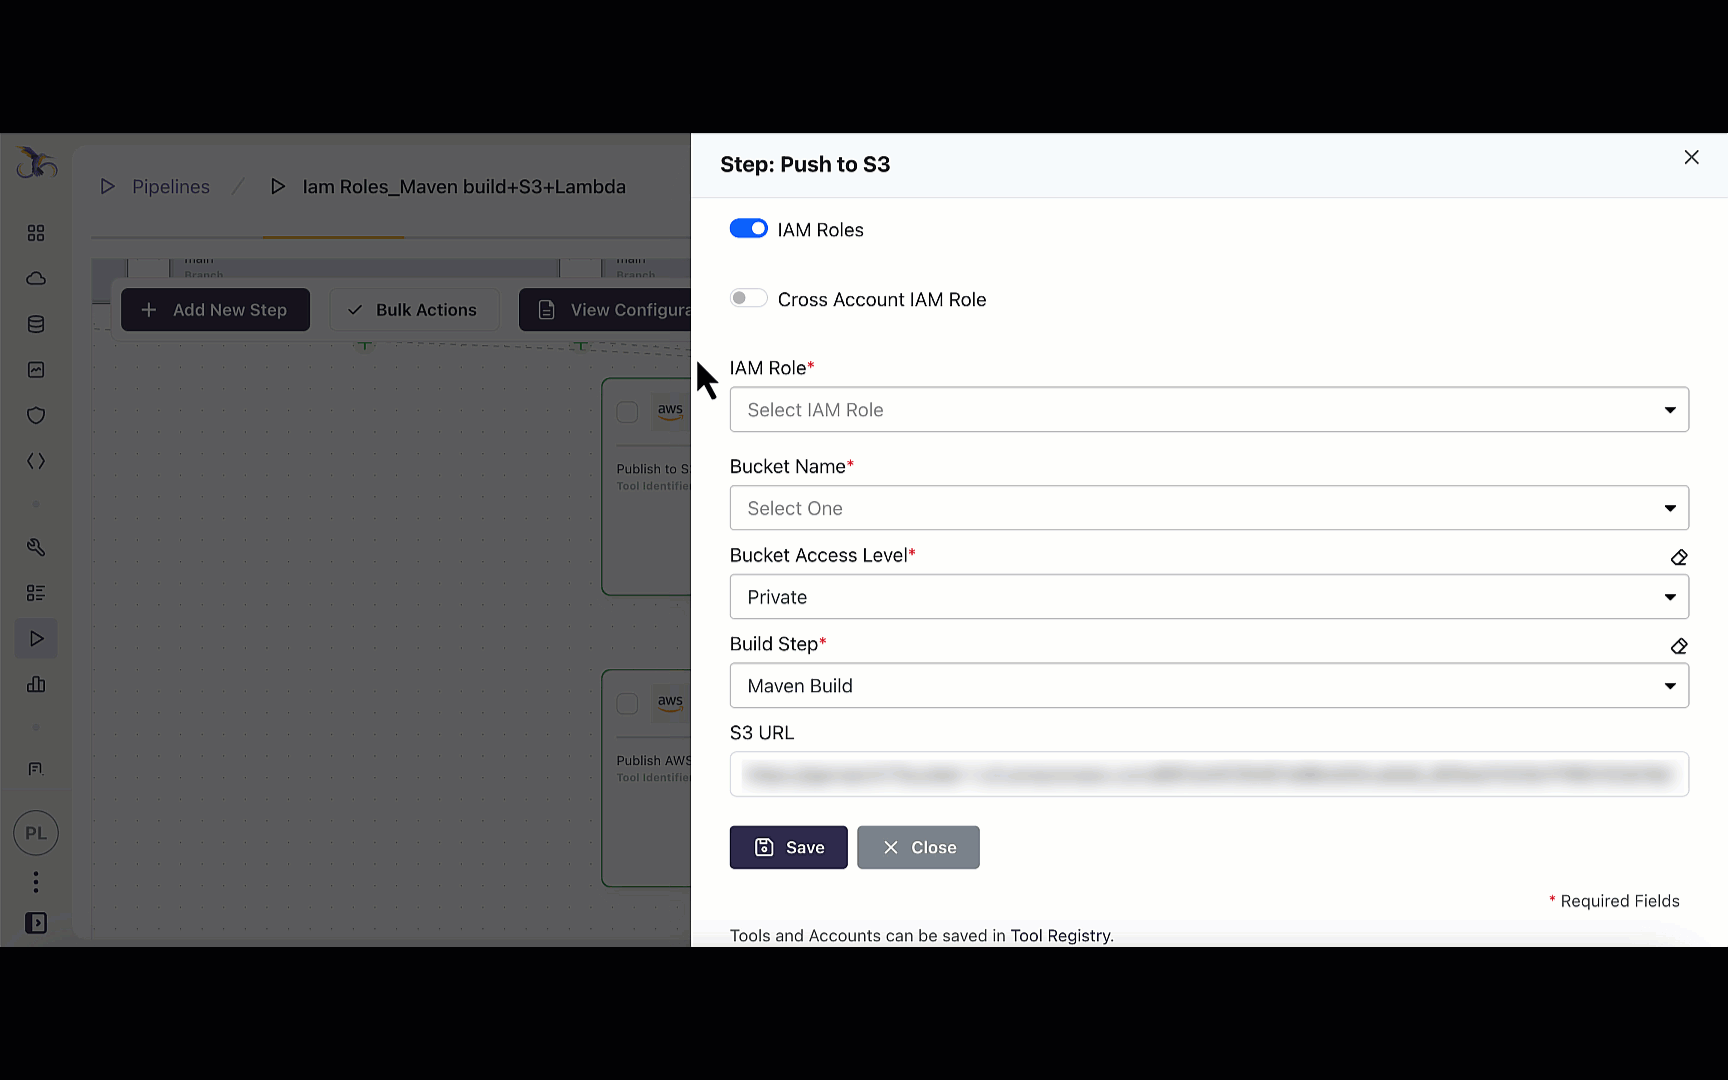Viewport: 1728px width, 1080px height.
Task: Click the Pipelines breadcrumb
Action: pyautogui.click(x=170, y=187)
